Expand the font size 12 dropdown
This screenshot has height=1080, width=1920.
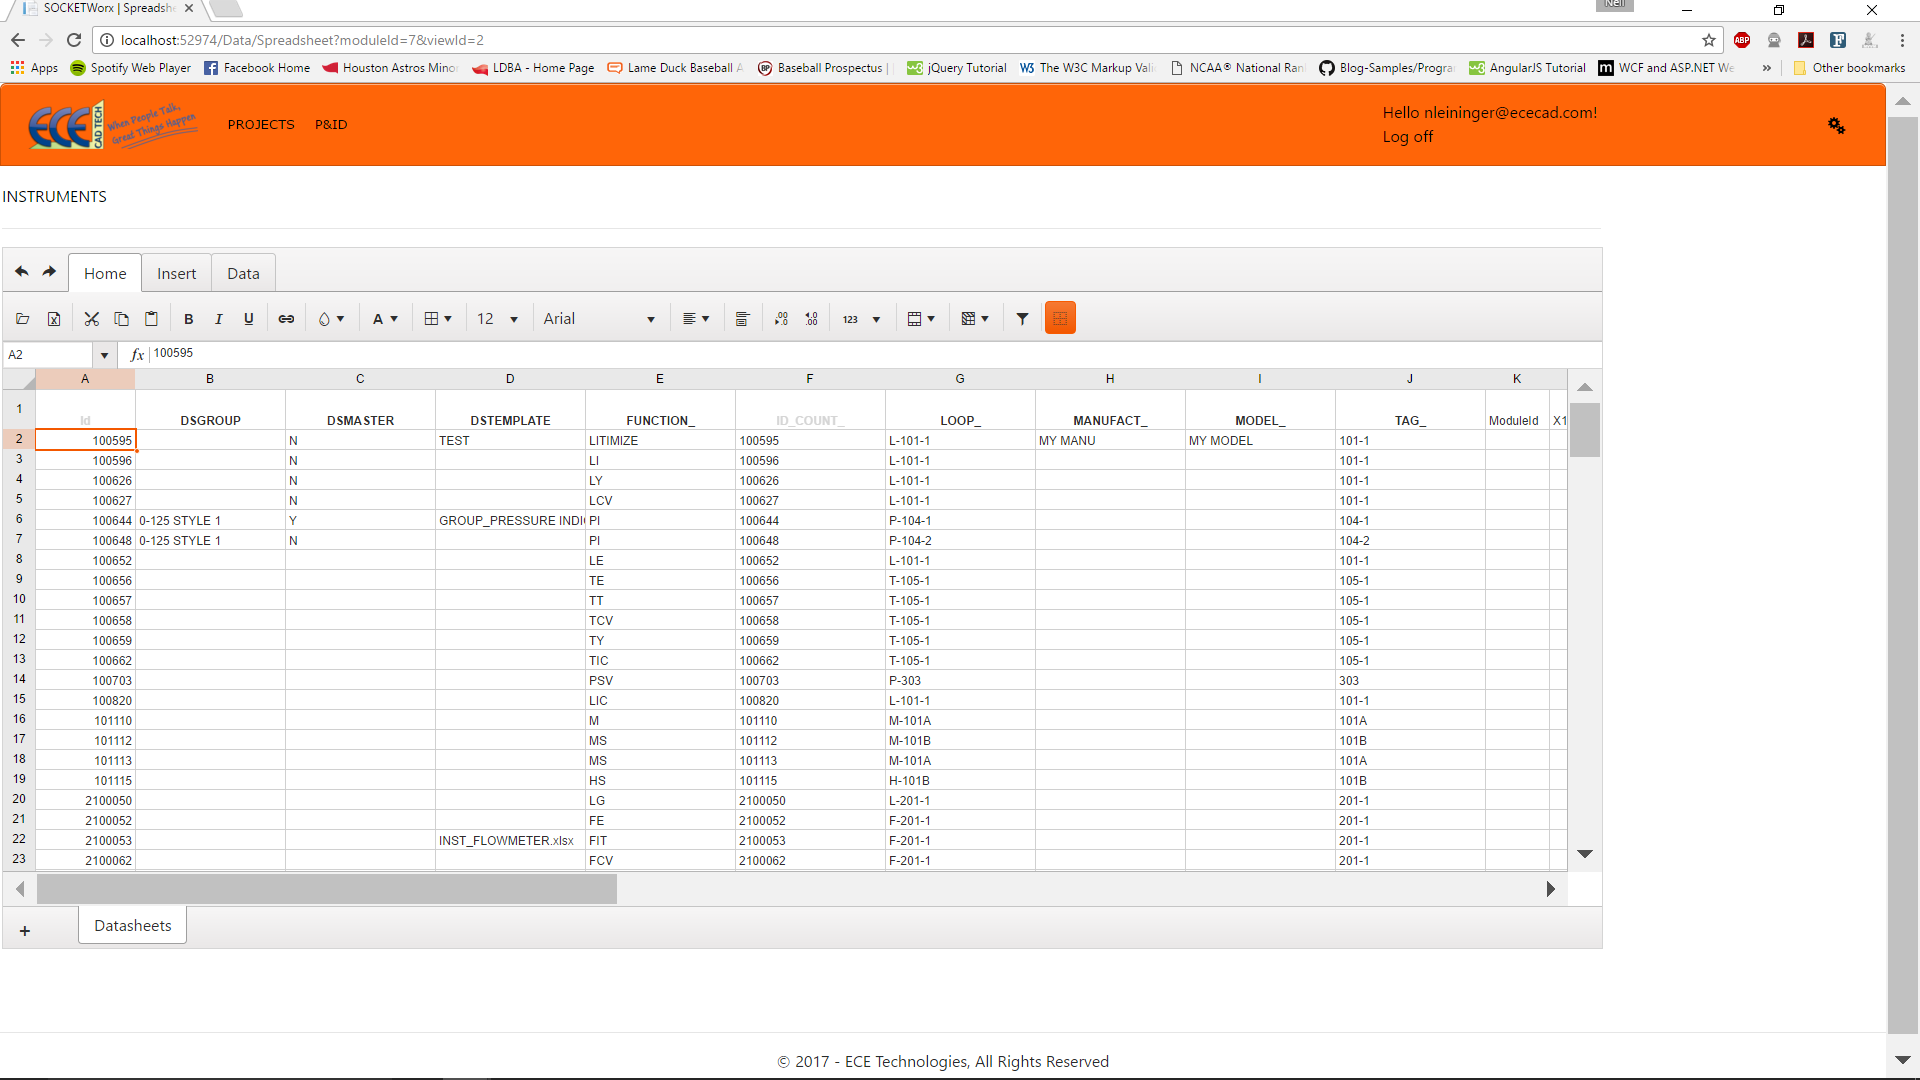click(x=514, y=320)
